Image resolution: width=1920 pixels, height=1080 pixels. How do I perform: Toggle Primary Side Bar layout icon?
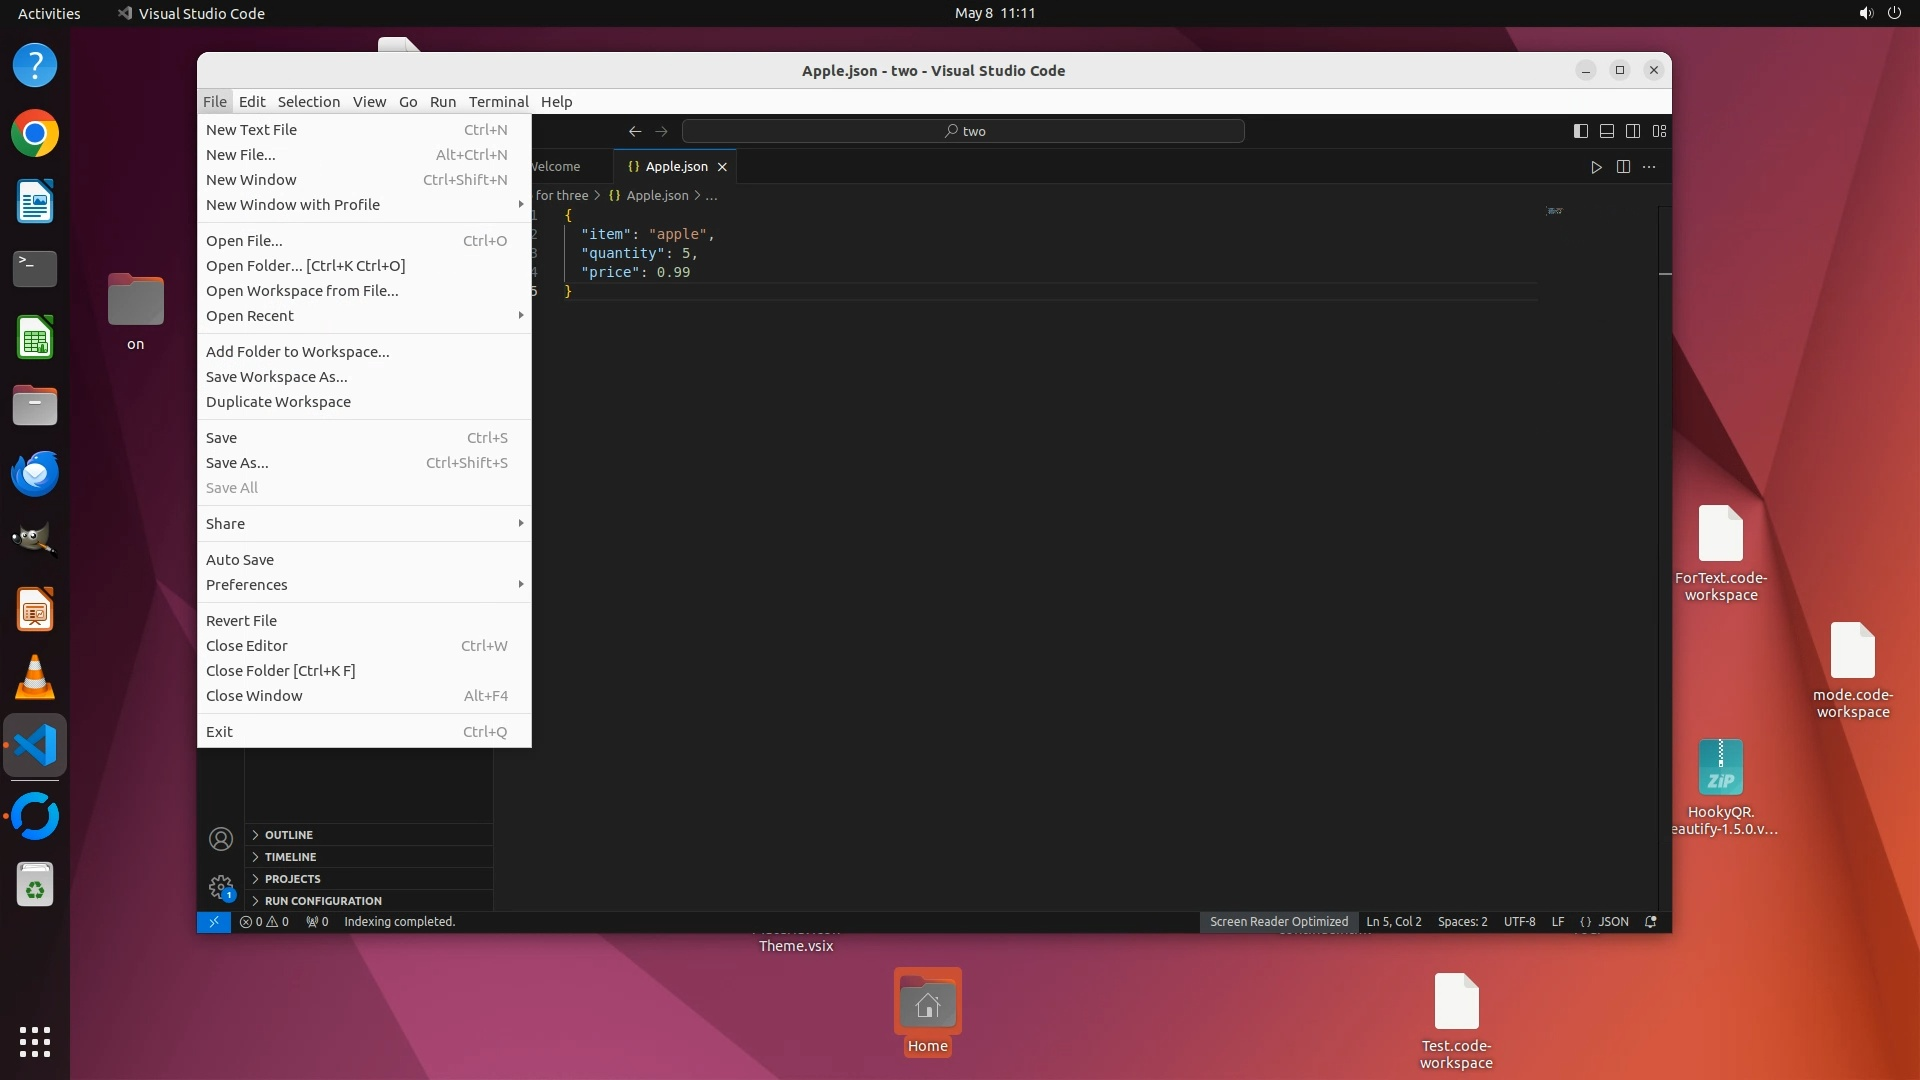(1581, 131)
